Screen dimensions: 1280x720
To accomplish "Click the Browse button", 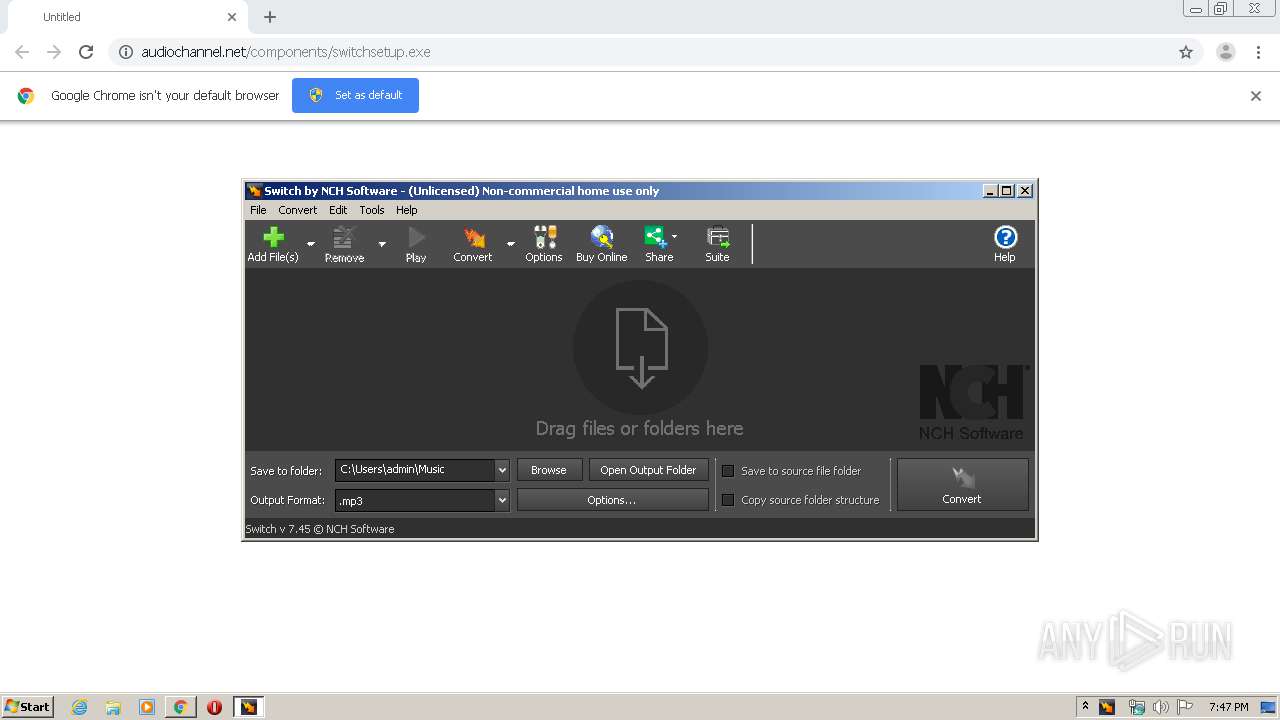I will pyautogui.click(x=549, y=470).
